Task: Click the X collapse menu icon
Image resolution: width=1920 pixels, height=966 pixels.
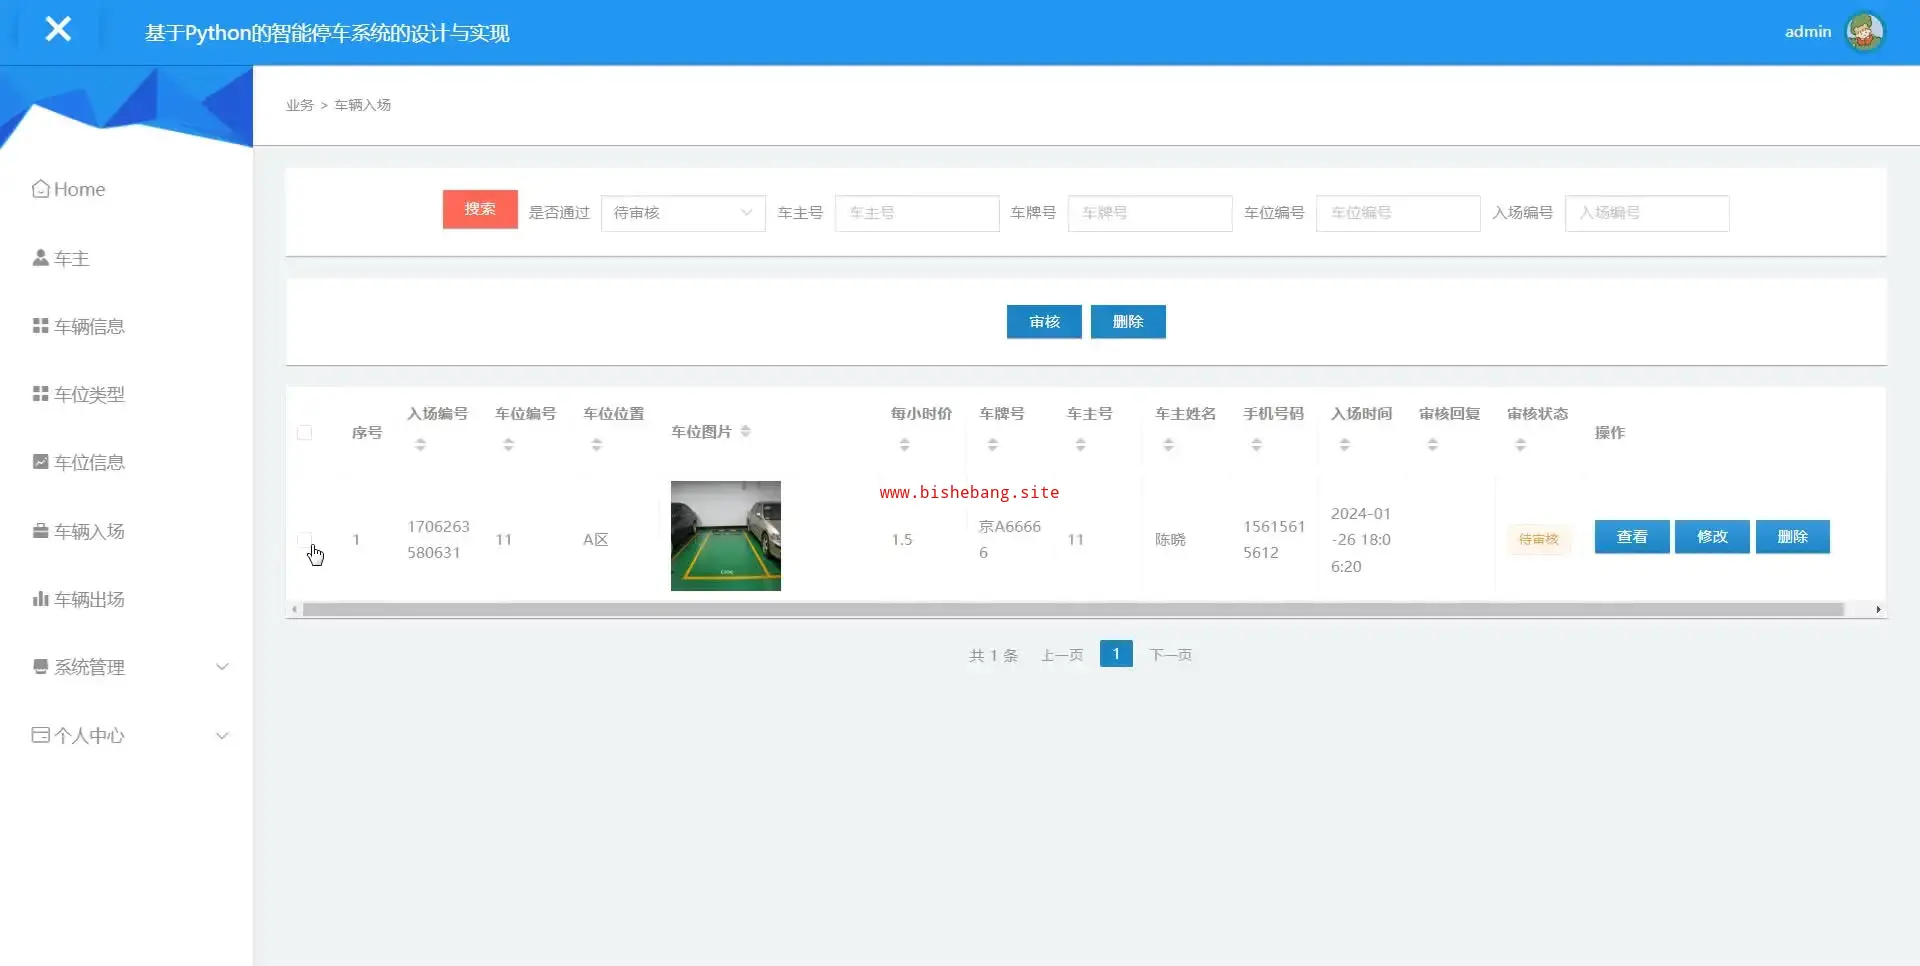Action: pyautogui.click(x=58, y=30)
